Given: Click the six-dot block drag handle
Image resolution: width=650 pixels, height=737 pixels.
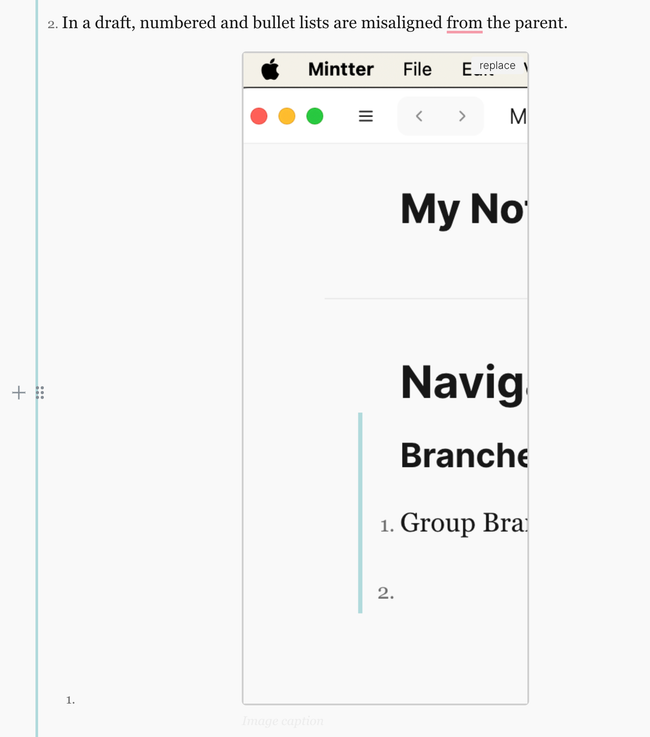Looking at the screenshot, I should [40, 393].
